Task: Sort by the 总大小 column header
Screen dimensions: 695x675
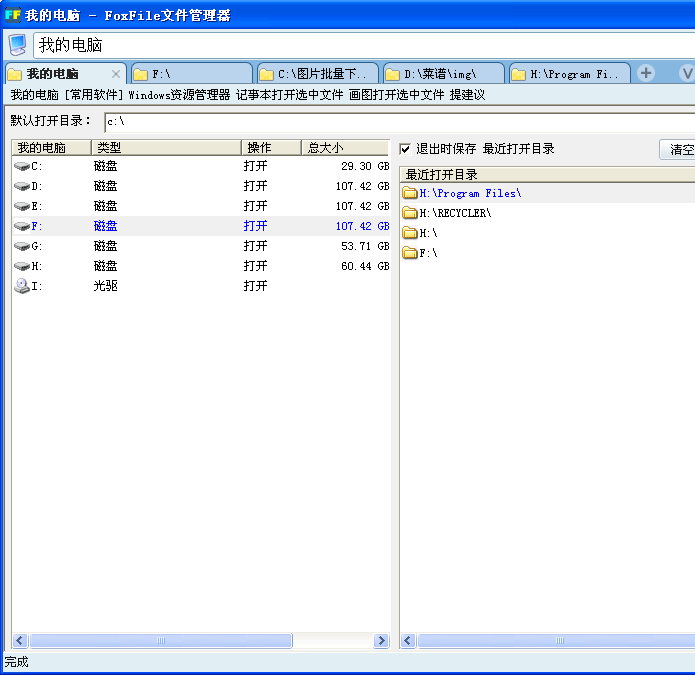Action: click(344, 148)
